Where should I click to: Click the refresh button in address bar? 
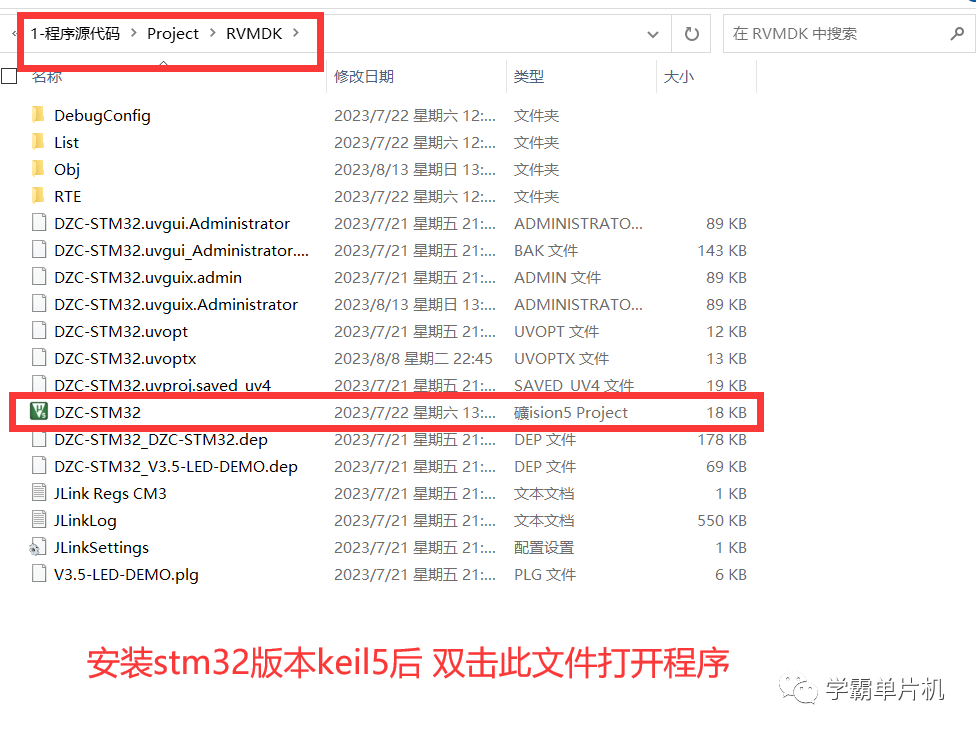click(x=692, y=34)
